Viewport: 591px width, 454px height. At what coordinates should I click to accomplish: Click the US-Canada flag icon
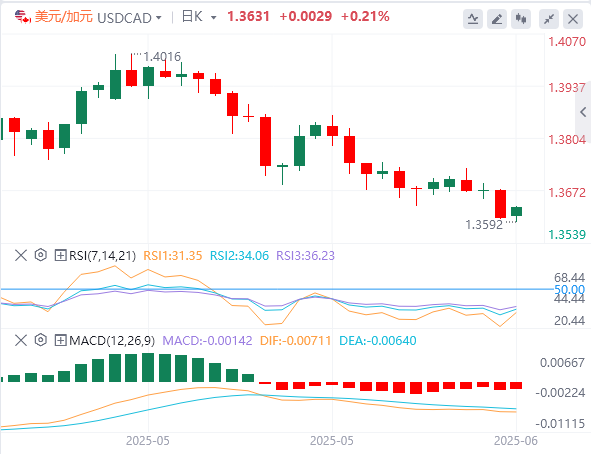click(23, 17)
